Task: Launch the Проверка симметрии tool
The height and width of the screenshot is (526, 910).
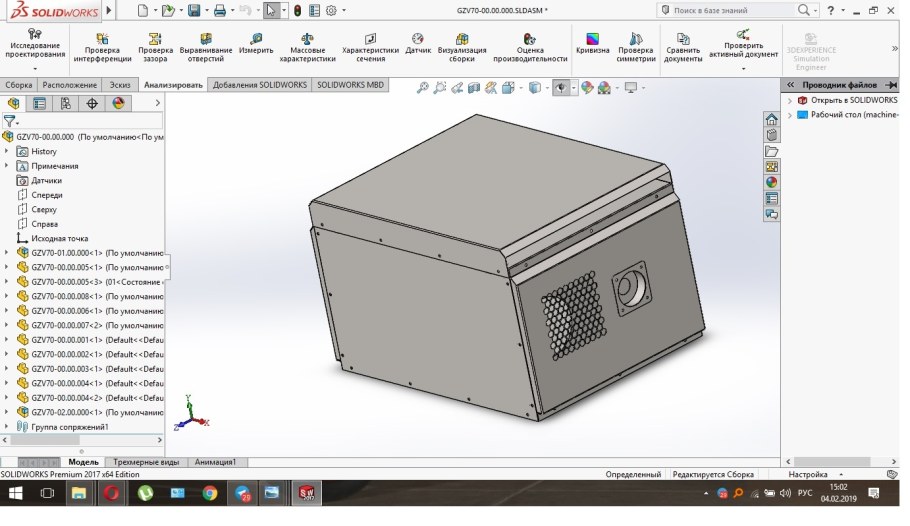Action: pos(635,45)
